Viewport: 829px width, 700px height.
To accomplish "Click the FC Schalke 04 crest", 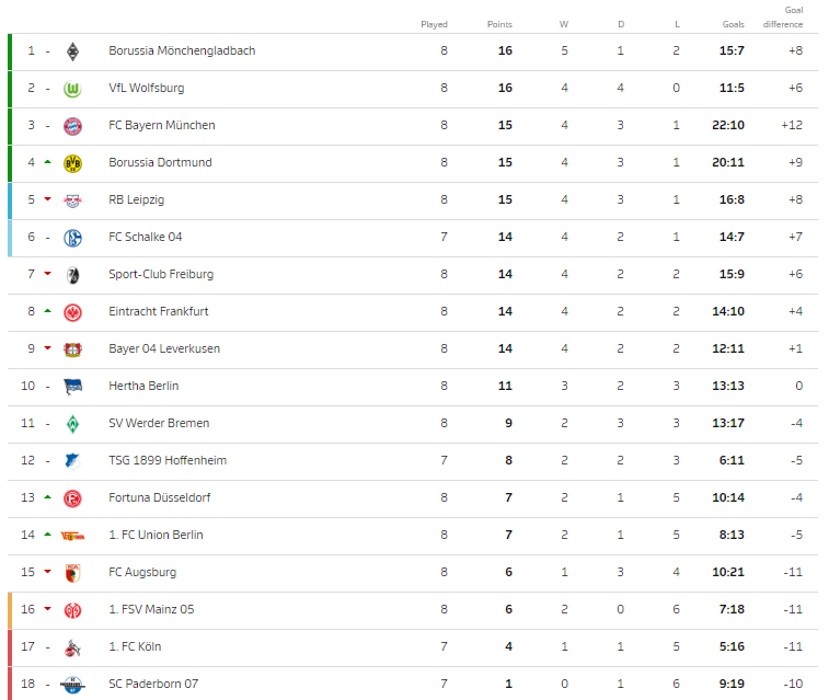I will pos(72,238).
